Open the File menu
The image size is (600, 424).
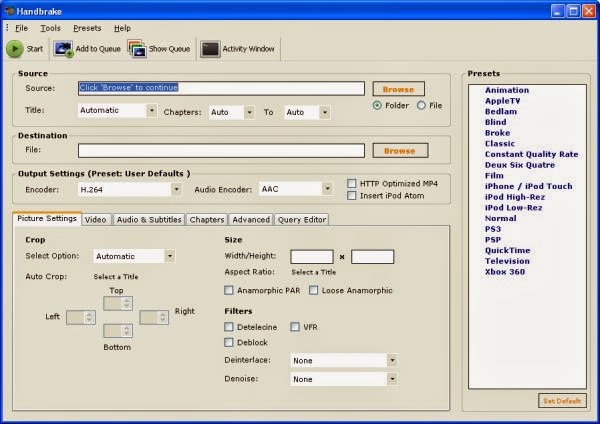point(21,28)
